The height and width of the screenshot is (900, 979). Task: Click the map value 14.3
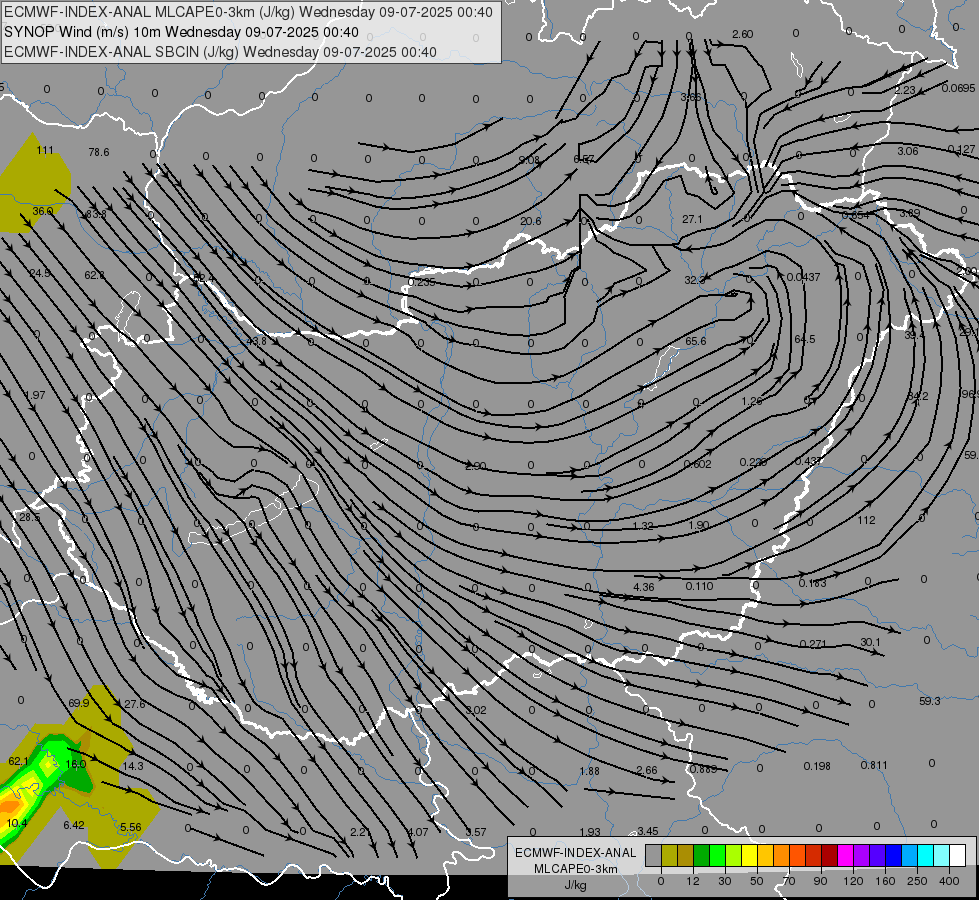133,766
